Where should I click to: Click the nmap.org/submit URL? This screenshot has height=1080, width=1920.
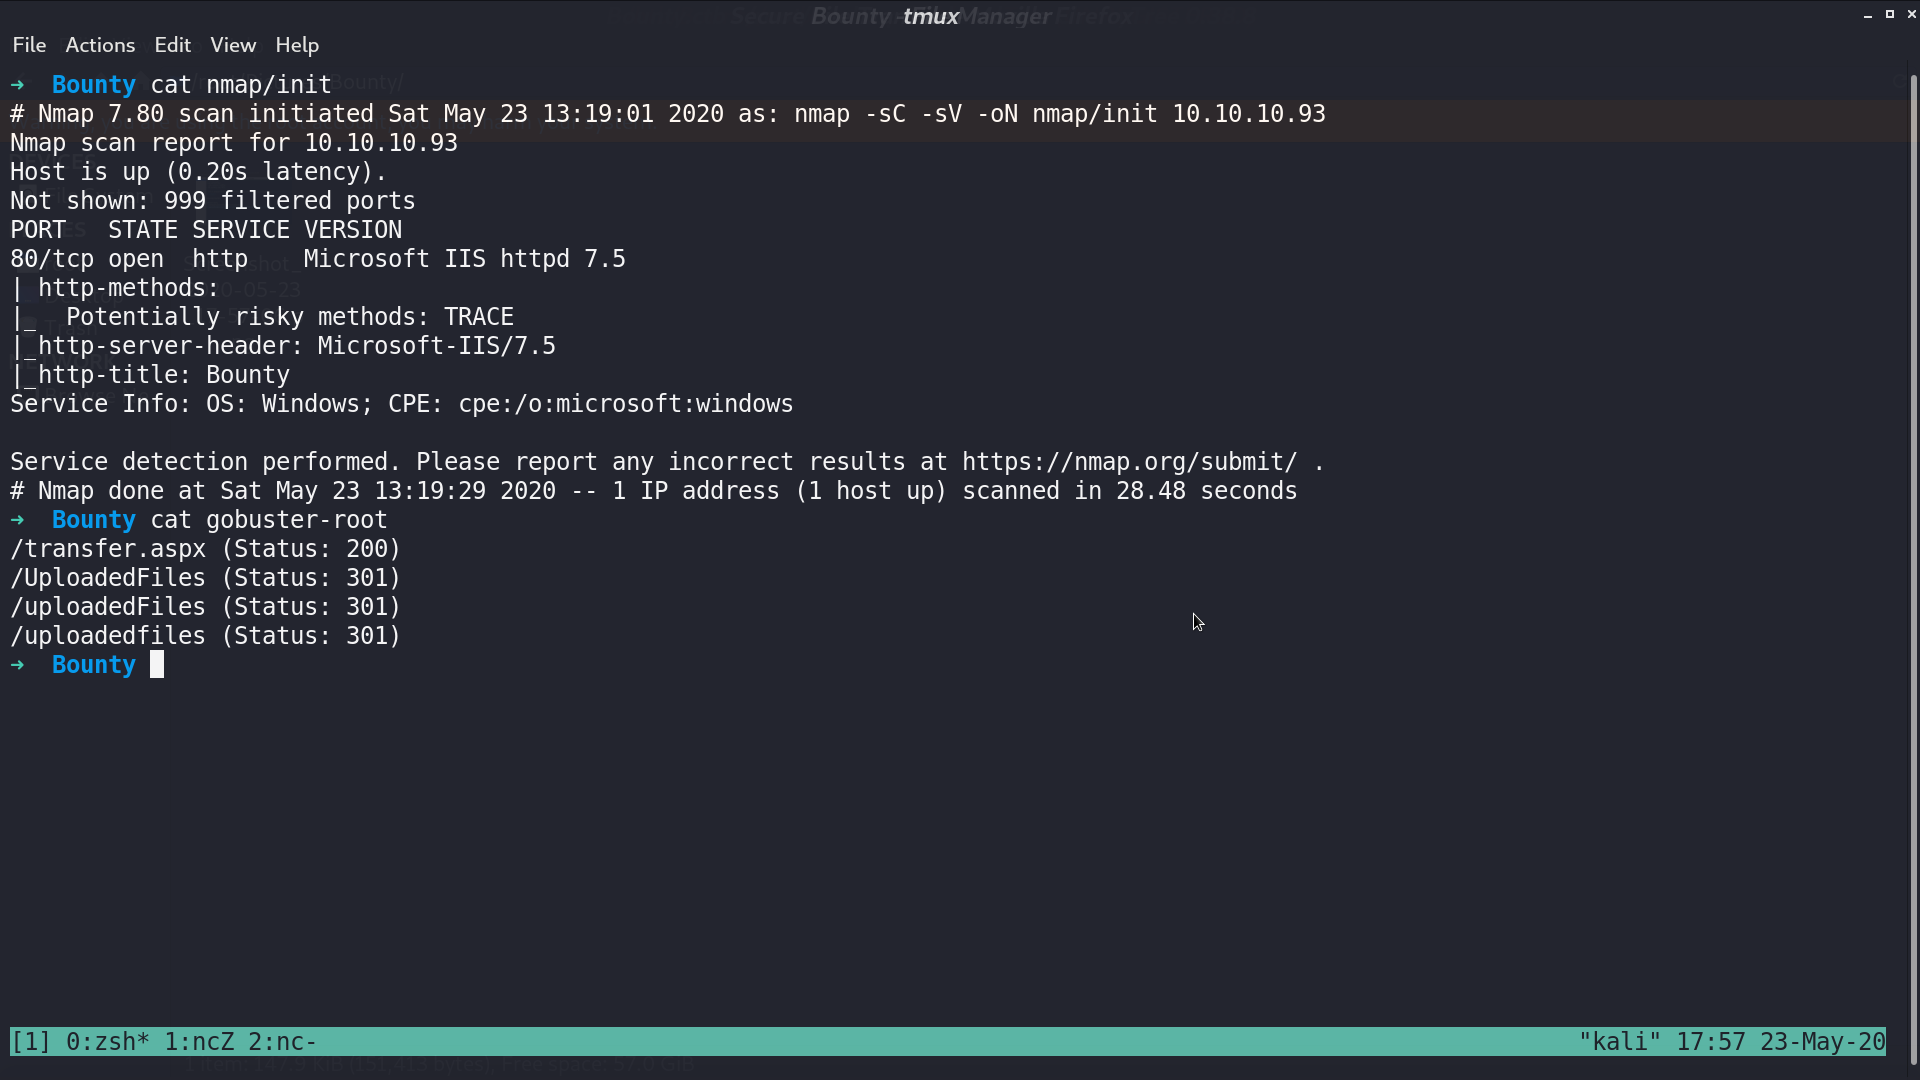tap(1130, 462)
